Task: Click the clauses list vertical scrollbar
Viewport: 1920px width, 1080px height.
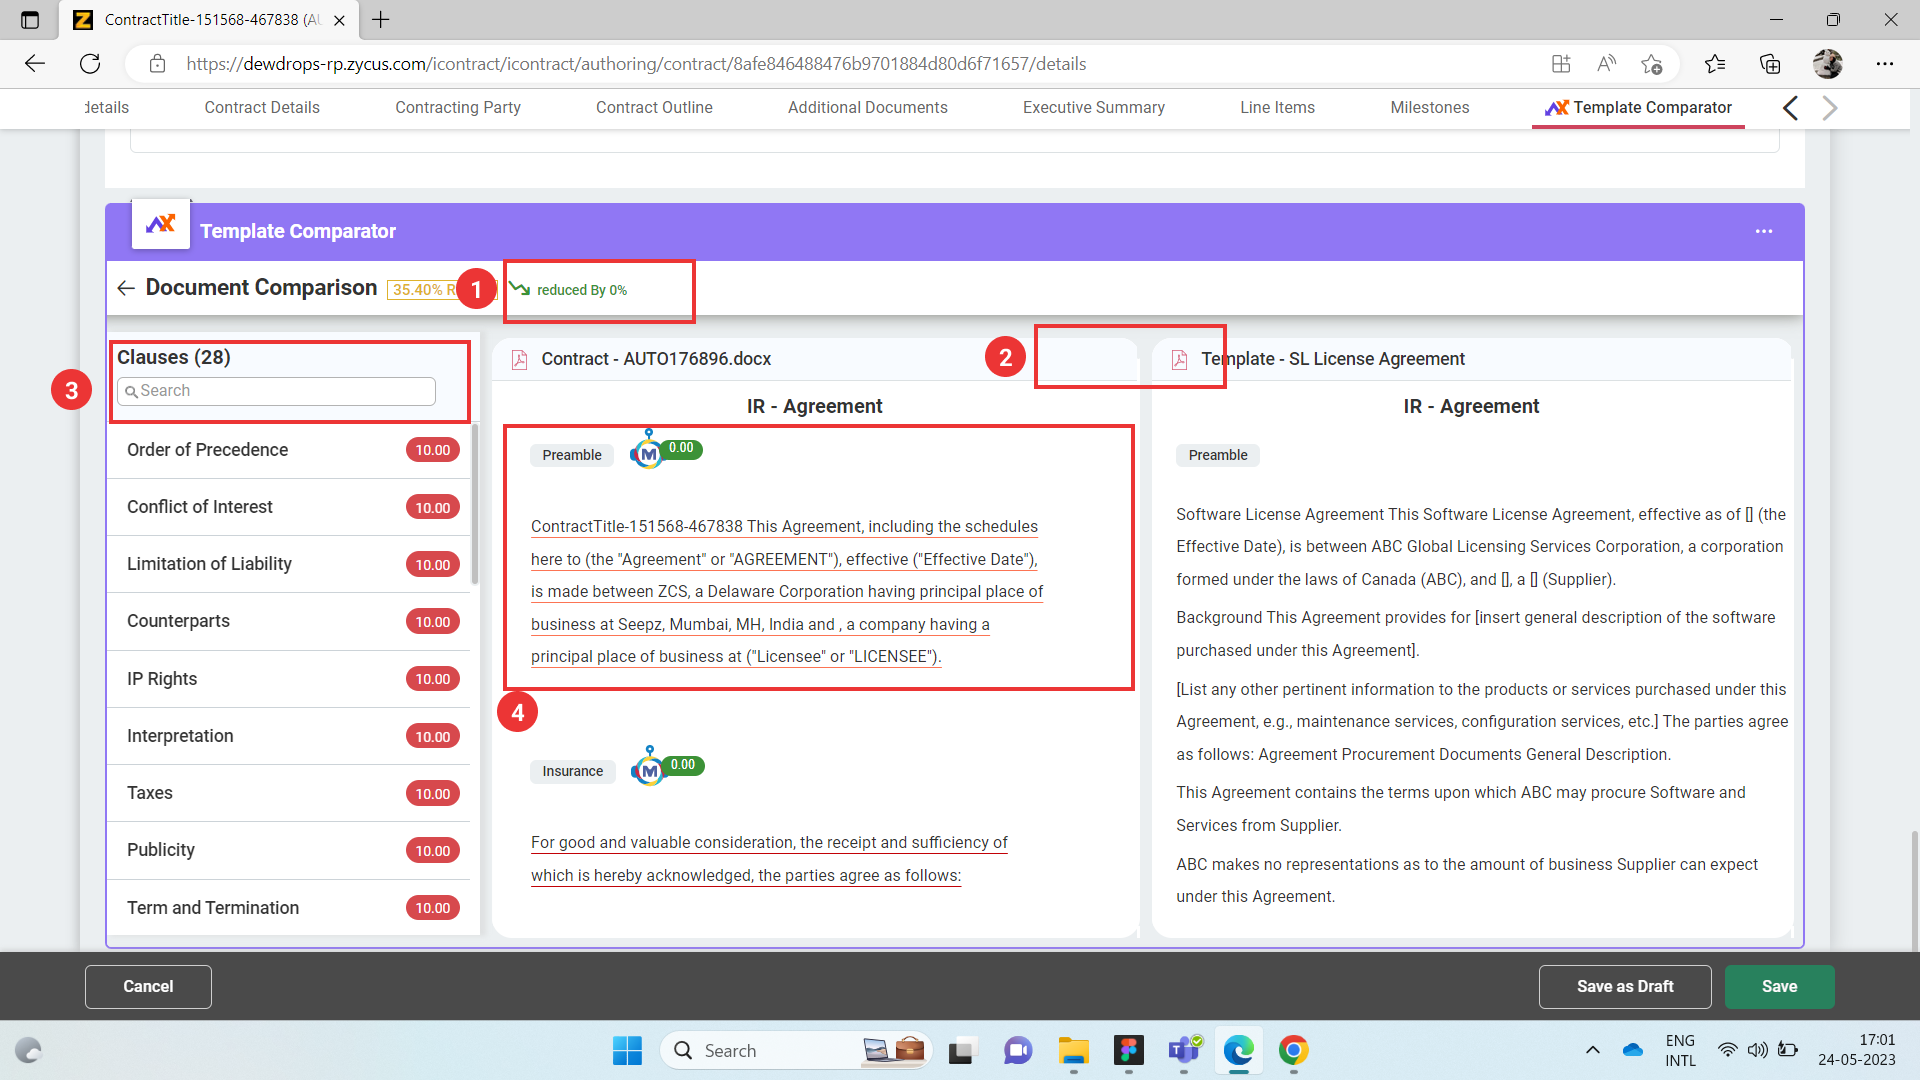Action: point(475,505)
